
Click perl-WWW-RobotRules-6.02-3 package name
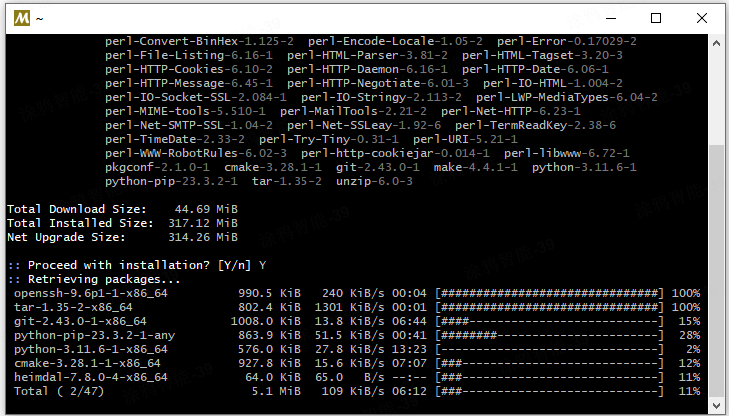coord(196,153)
